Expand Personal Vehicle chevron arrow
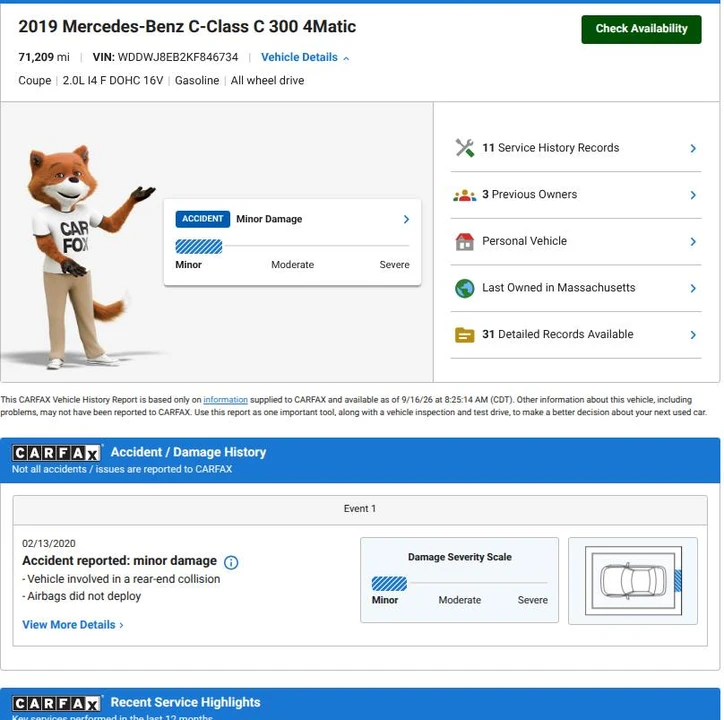724x720 pixels. 693,242
